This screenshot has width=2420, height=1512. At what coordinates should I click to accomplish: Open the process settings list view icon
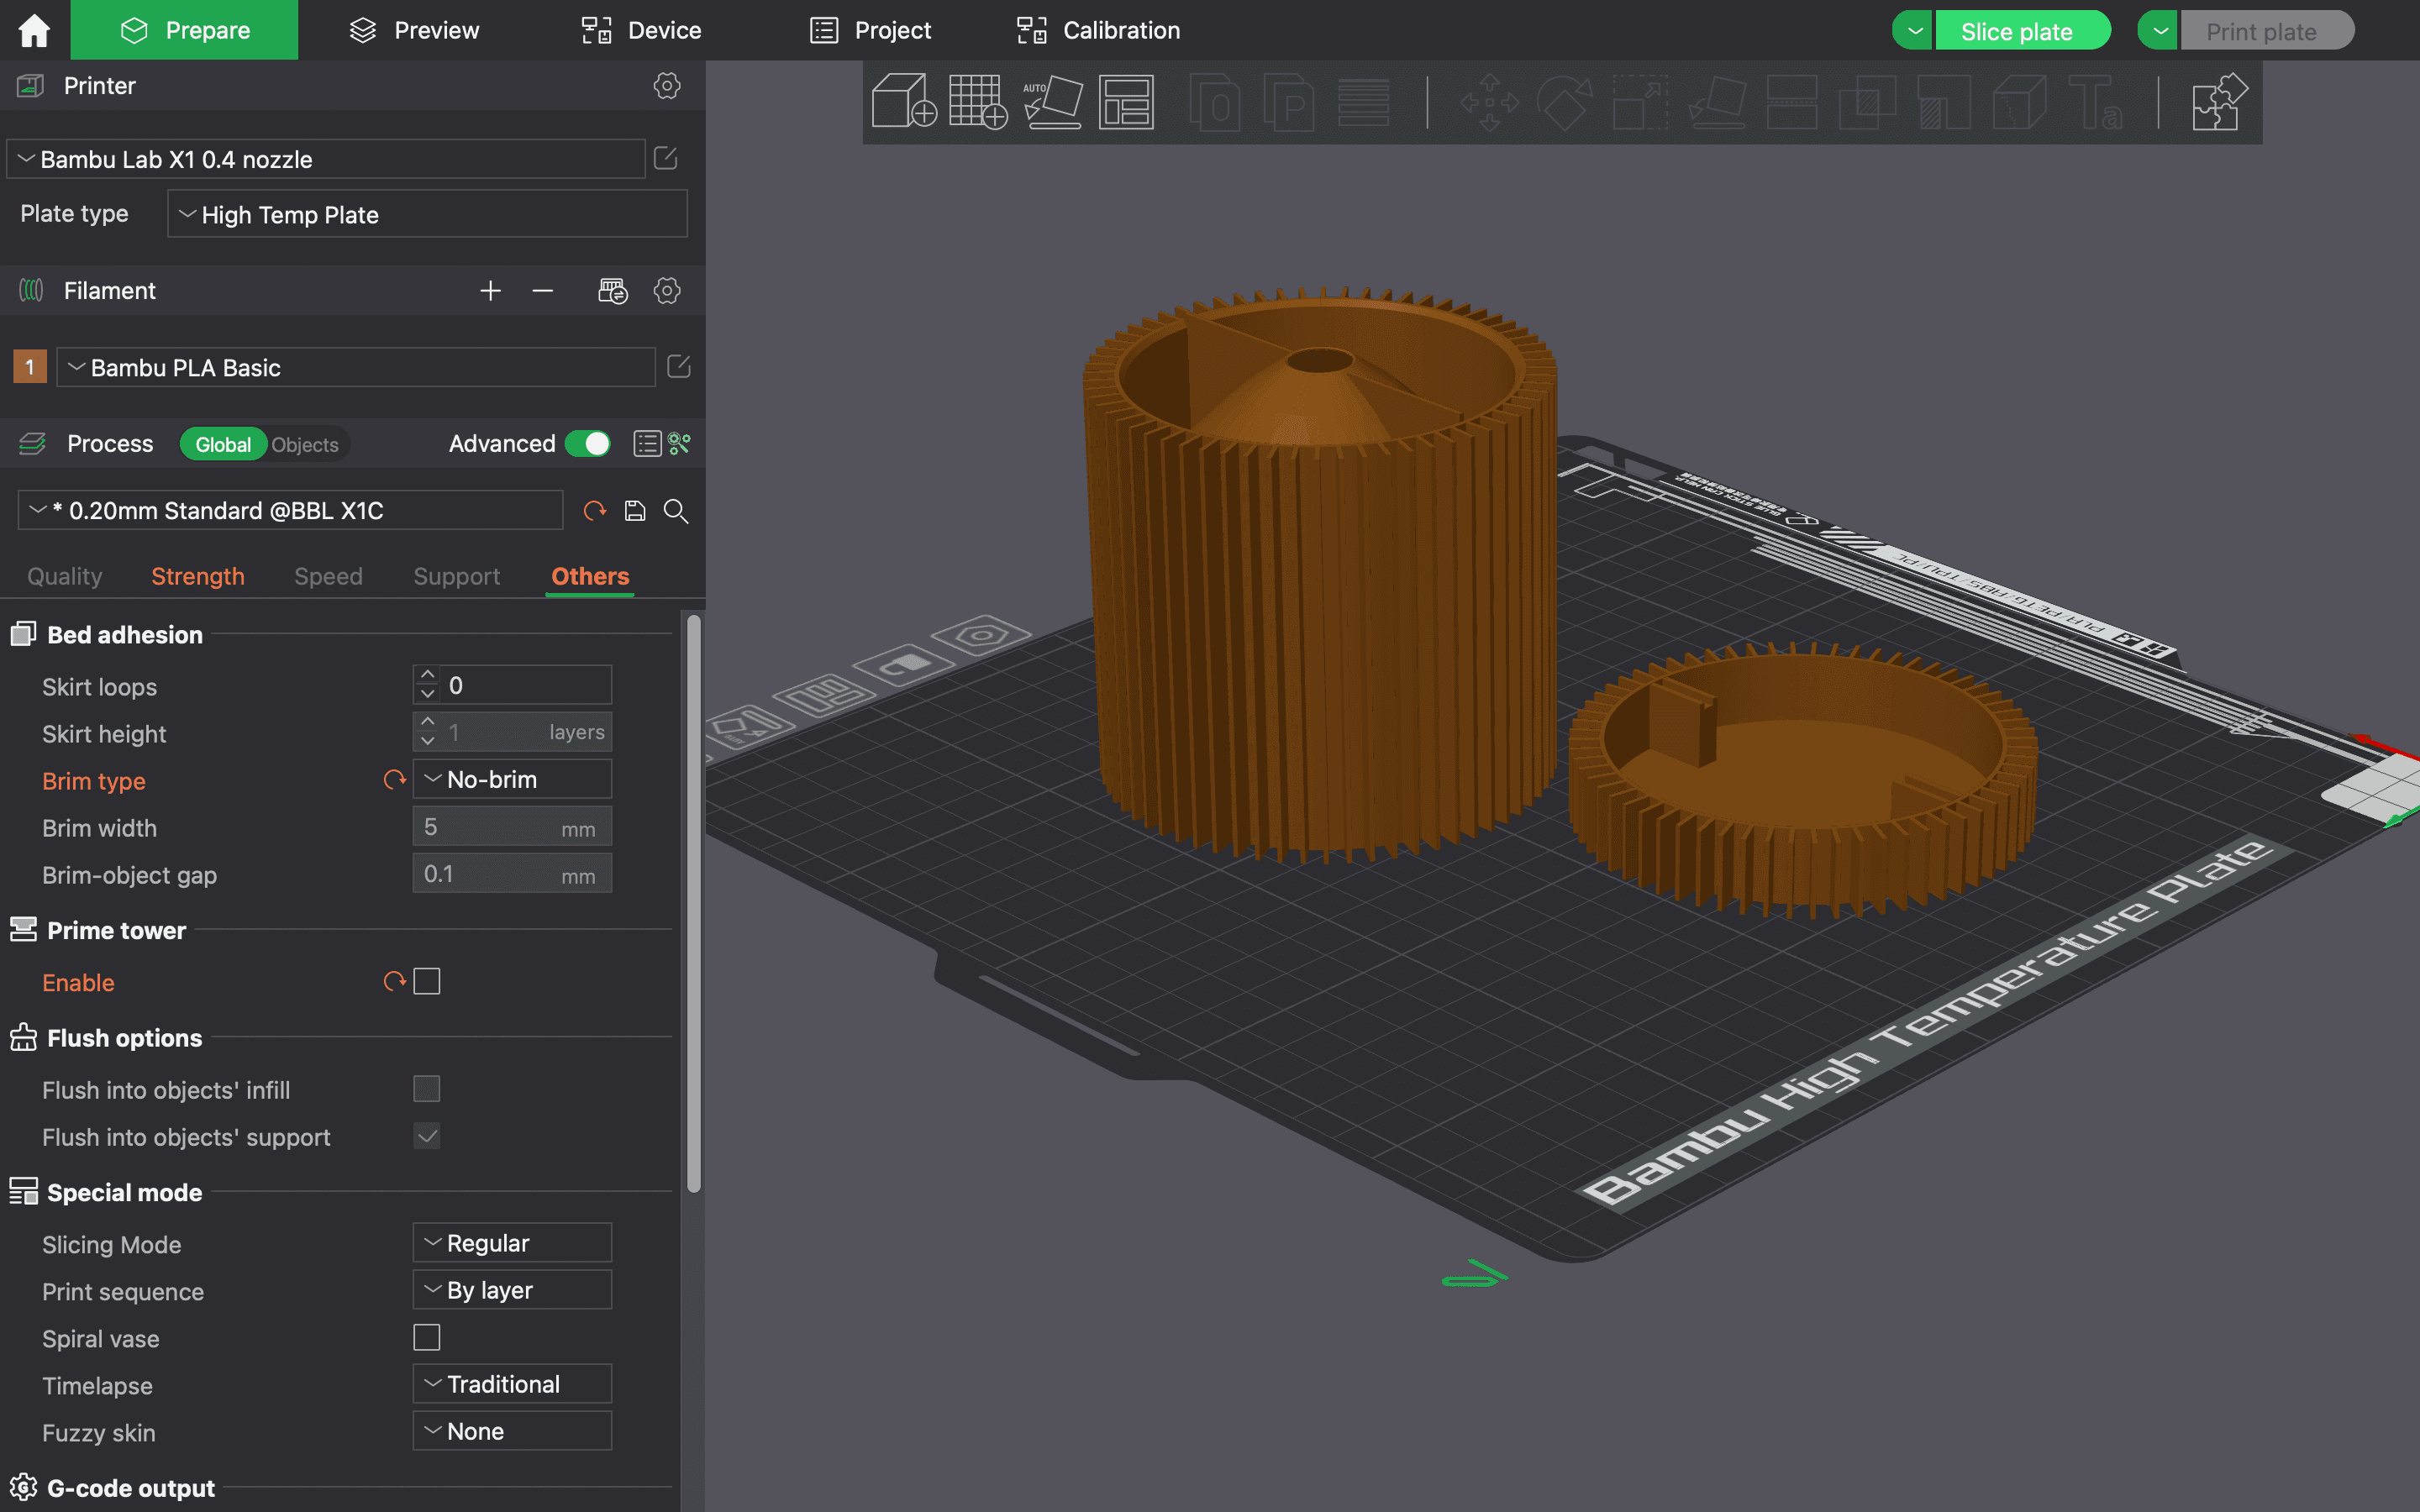click(x=647, y=443)
